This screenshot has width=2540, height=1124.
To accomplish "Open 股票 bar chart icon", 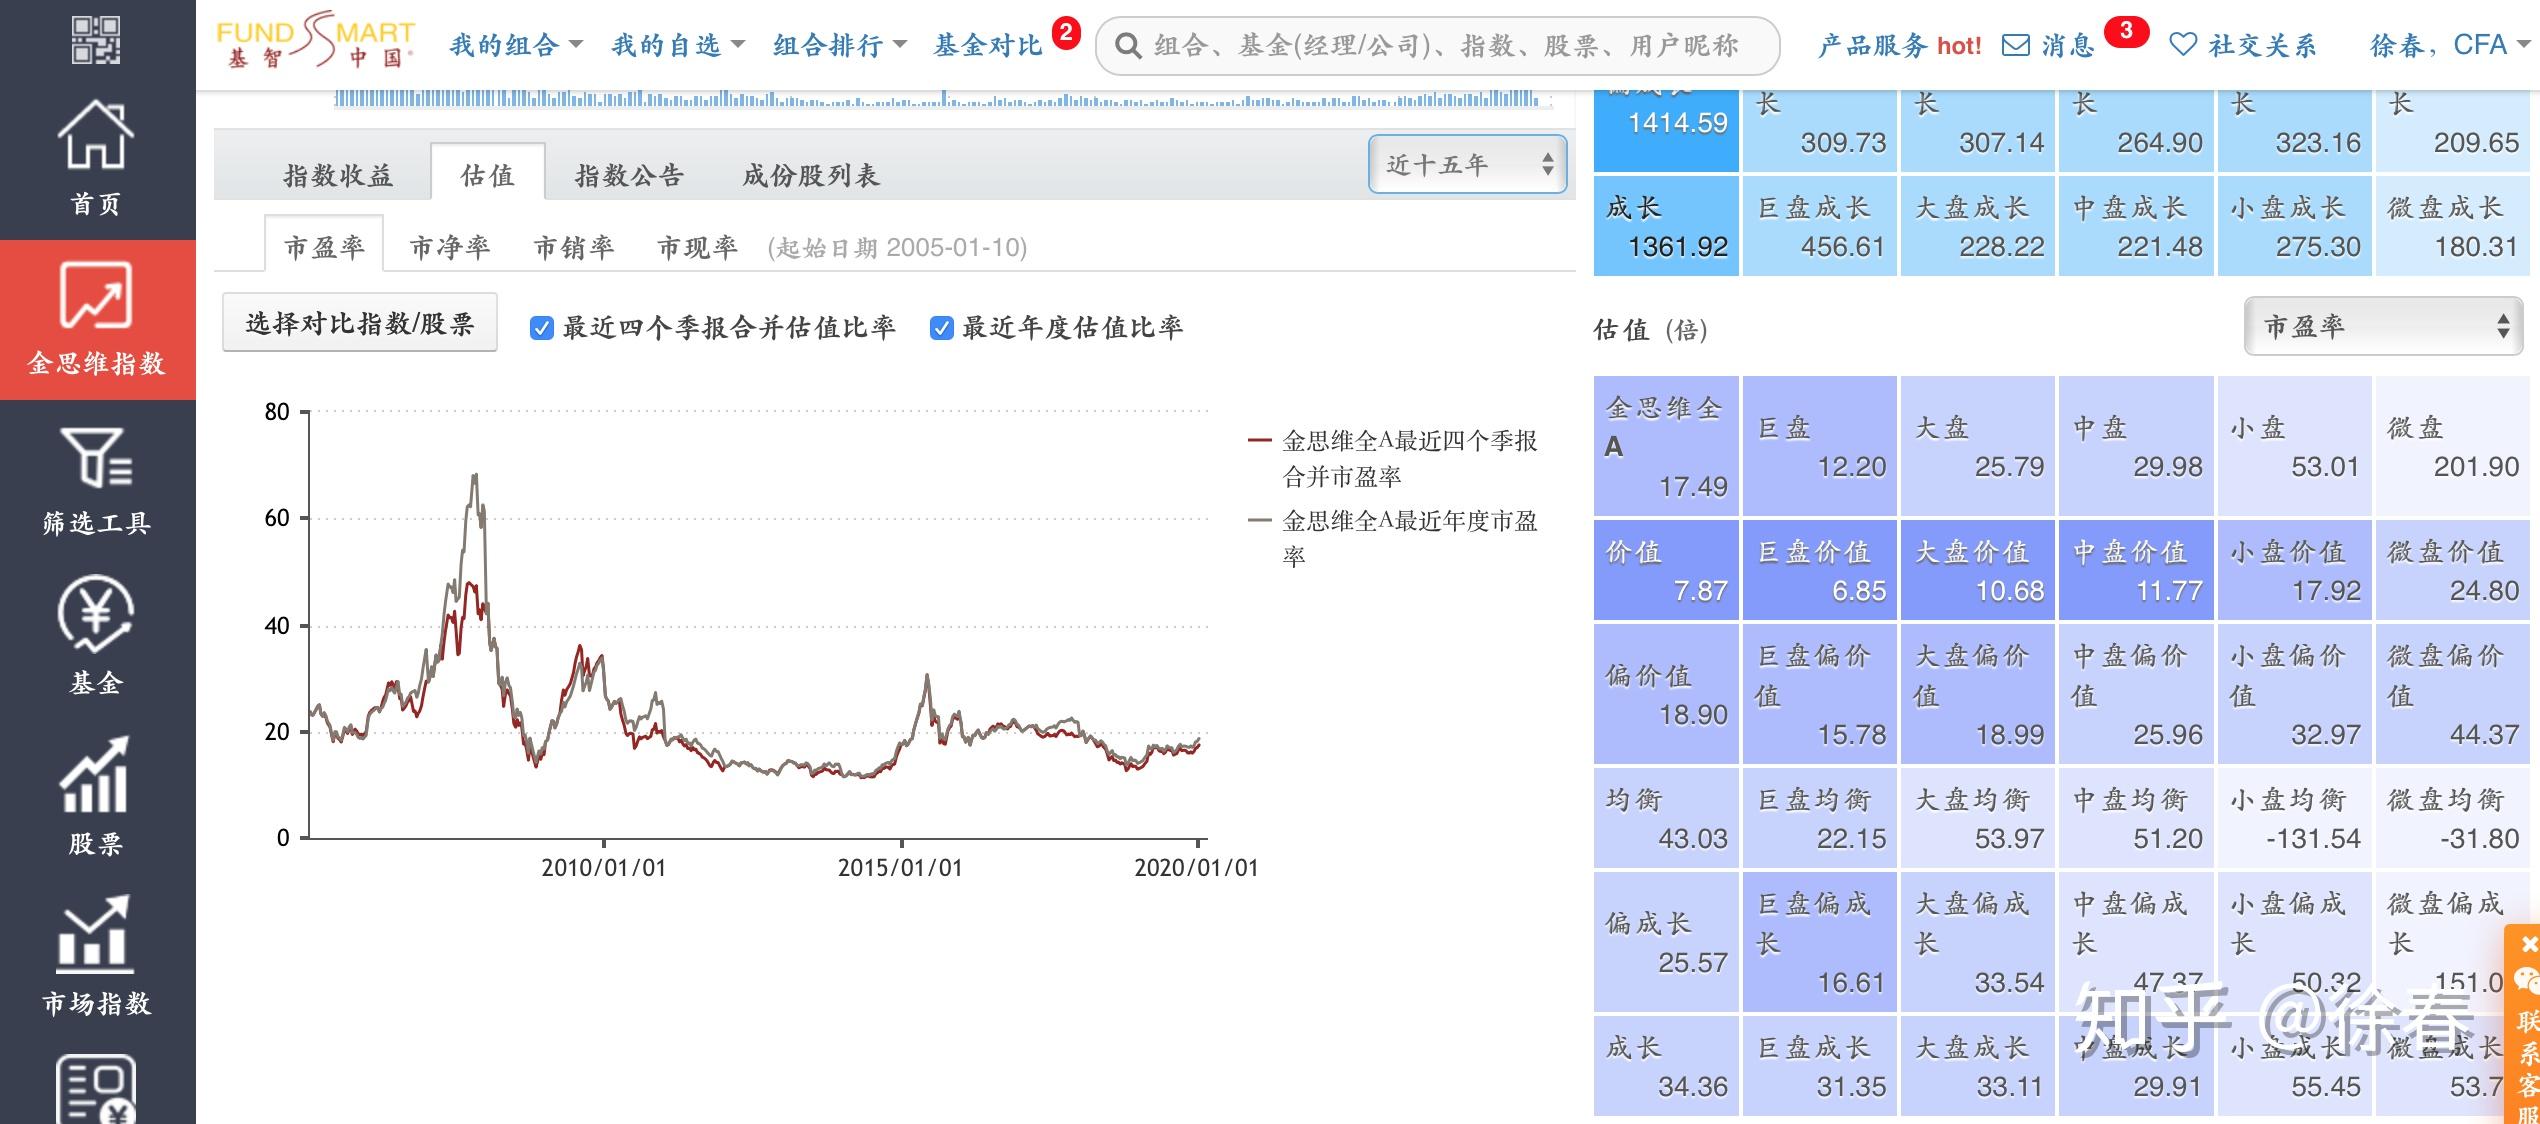I will (x=96, y=776).
